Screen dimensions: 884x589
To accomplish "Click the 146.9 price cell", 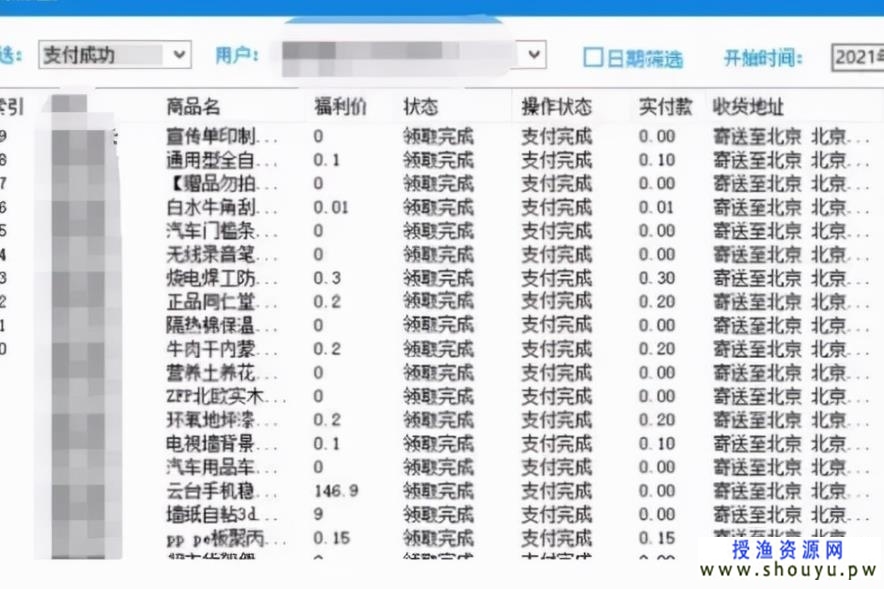I will point(336,491).
